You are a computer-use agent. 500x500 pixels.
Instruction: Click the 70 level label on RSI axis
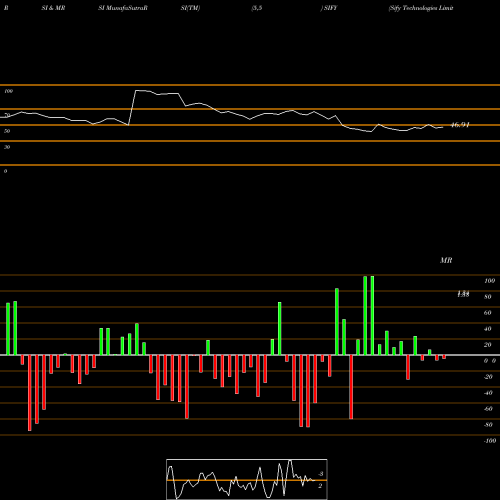pyautogui.click(x=7, y=115)
